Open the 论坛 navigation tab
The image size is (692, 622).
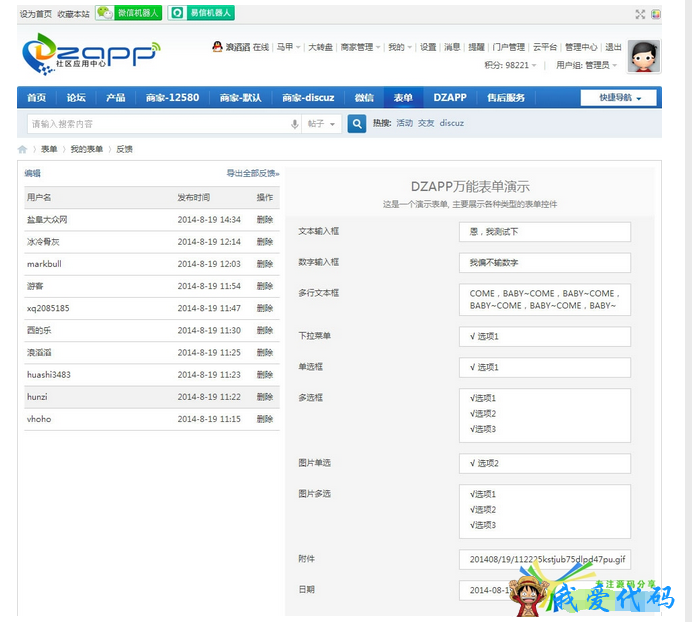[76, 98]
